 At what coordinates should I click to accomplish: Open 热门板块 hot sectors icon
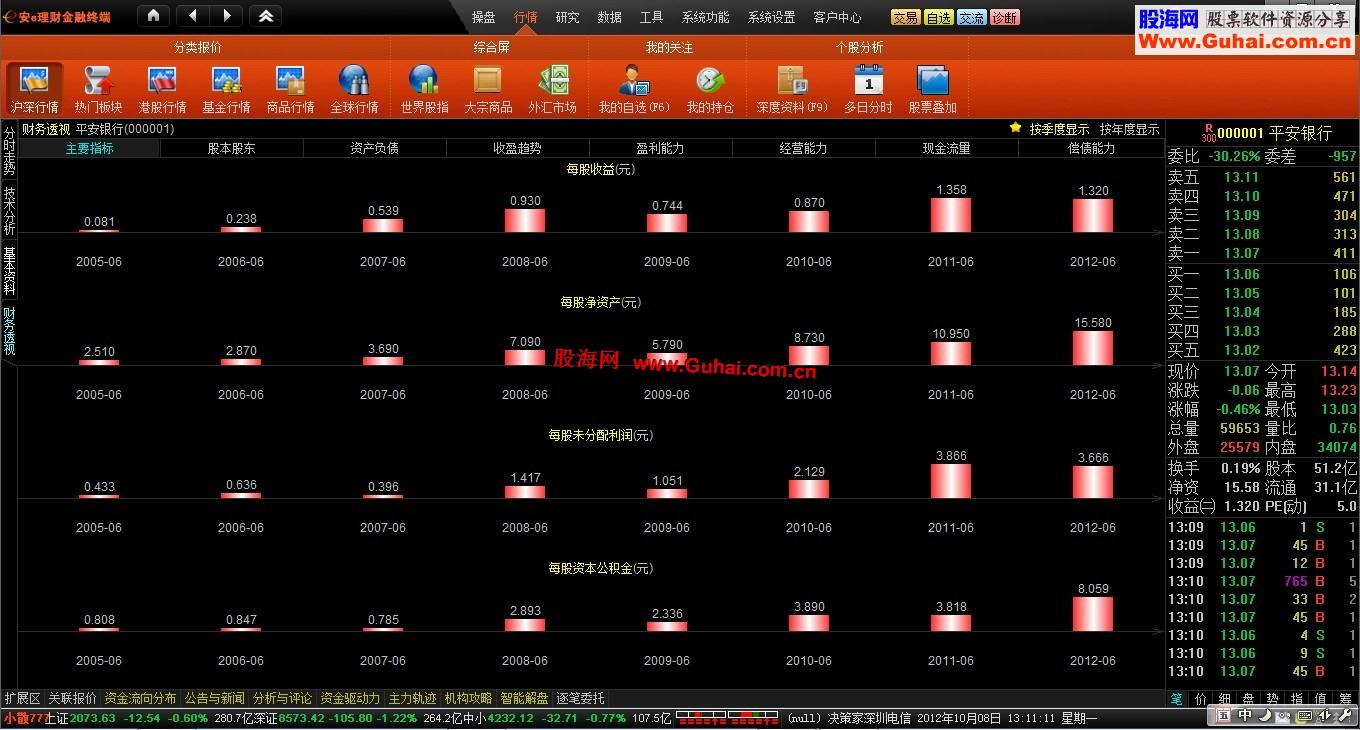pyautogui.click(x=98, y=89)
